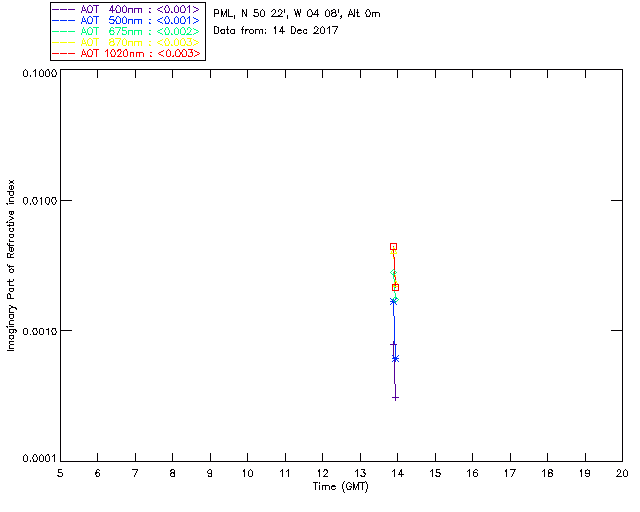This screenshot has width=640, height=512.
Task: Click the x-axis tick label 18
Action: [547, 474]
